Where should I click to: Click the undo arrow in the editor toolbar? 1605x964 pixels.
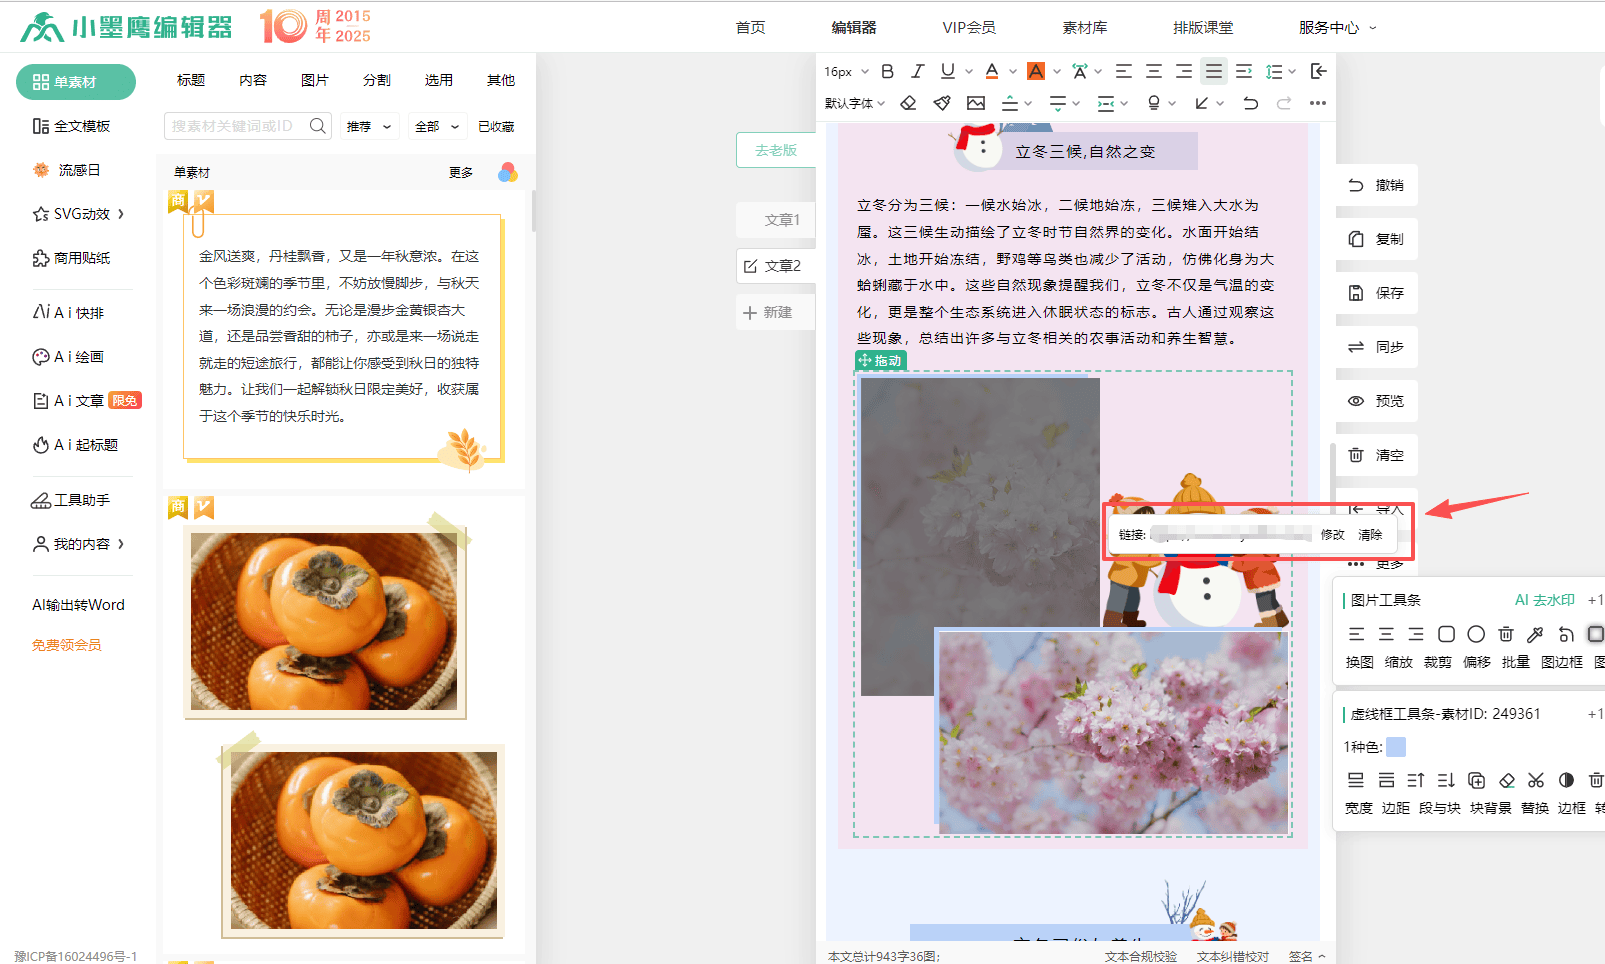pos(1250,103)
